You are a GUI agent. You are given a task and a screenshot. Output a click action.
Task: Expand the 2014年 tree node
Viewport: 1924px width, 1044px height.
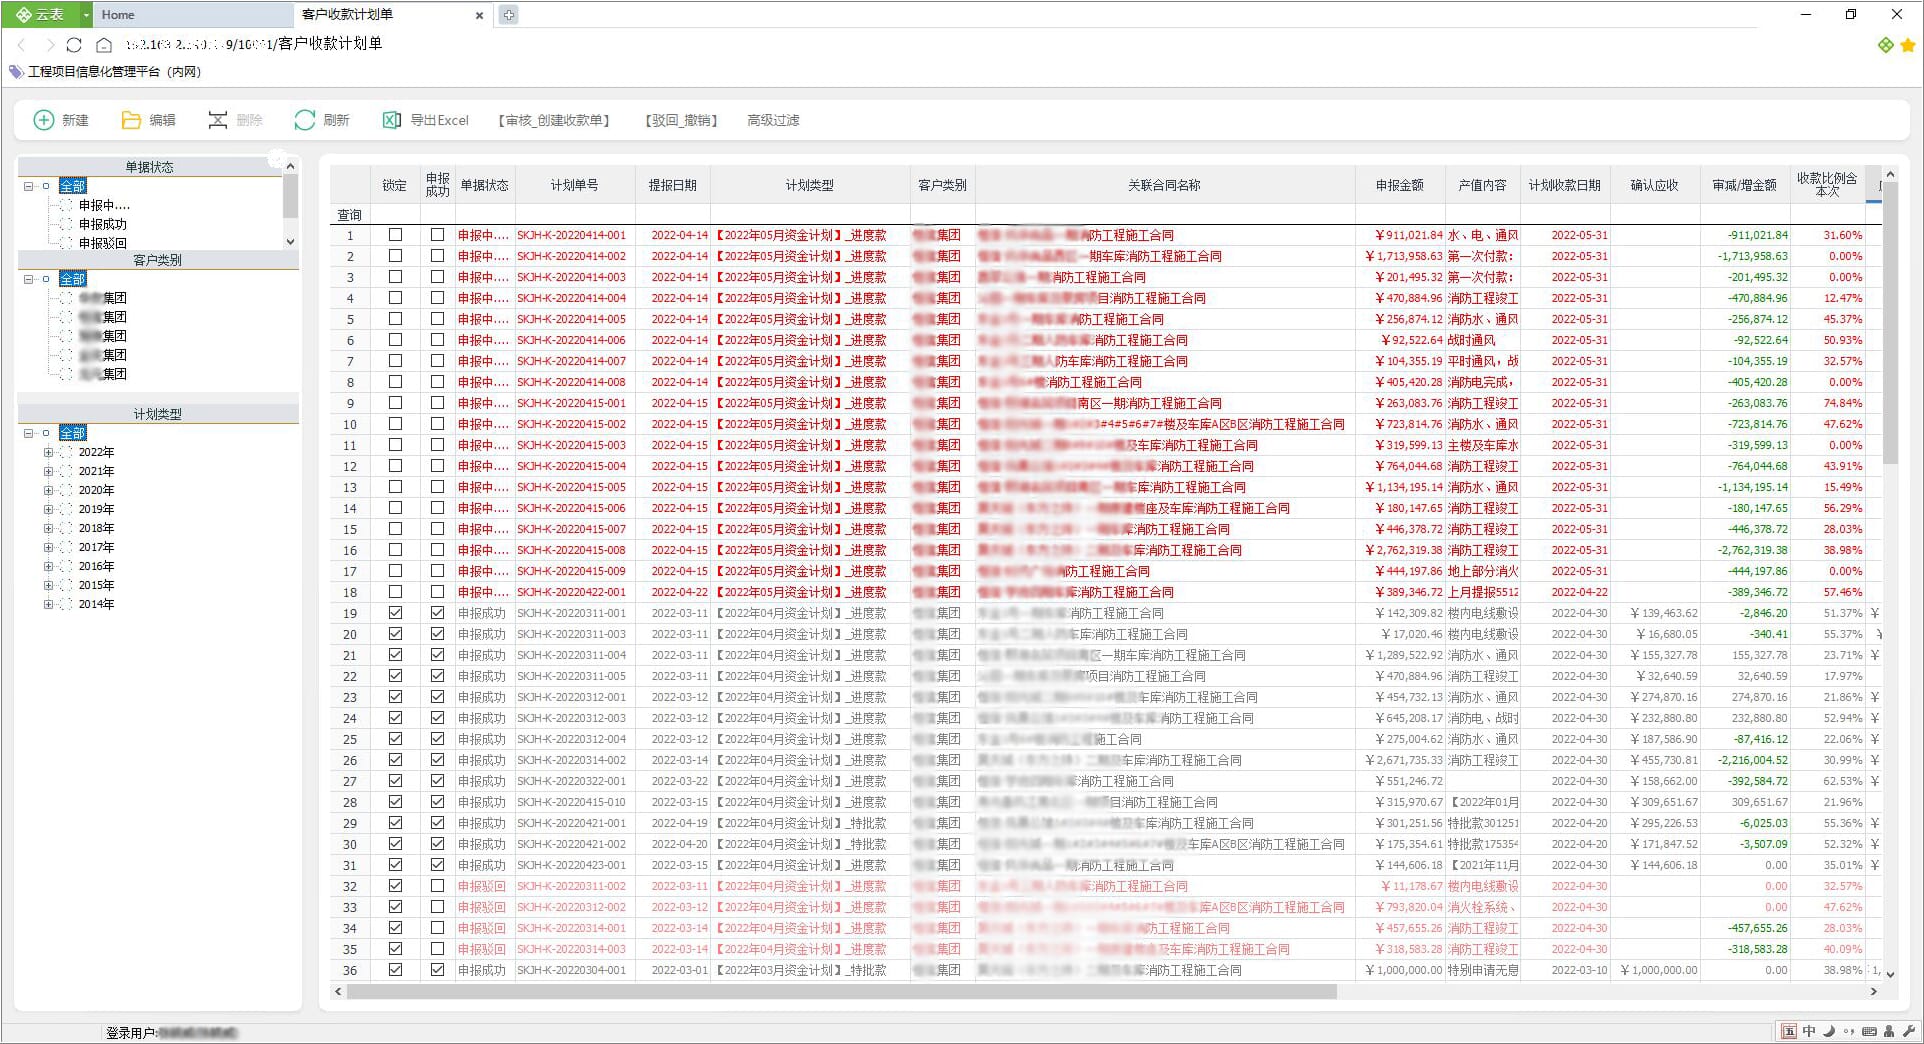[x=48, y=604]
